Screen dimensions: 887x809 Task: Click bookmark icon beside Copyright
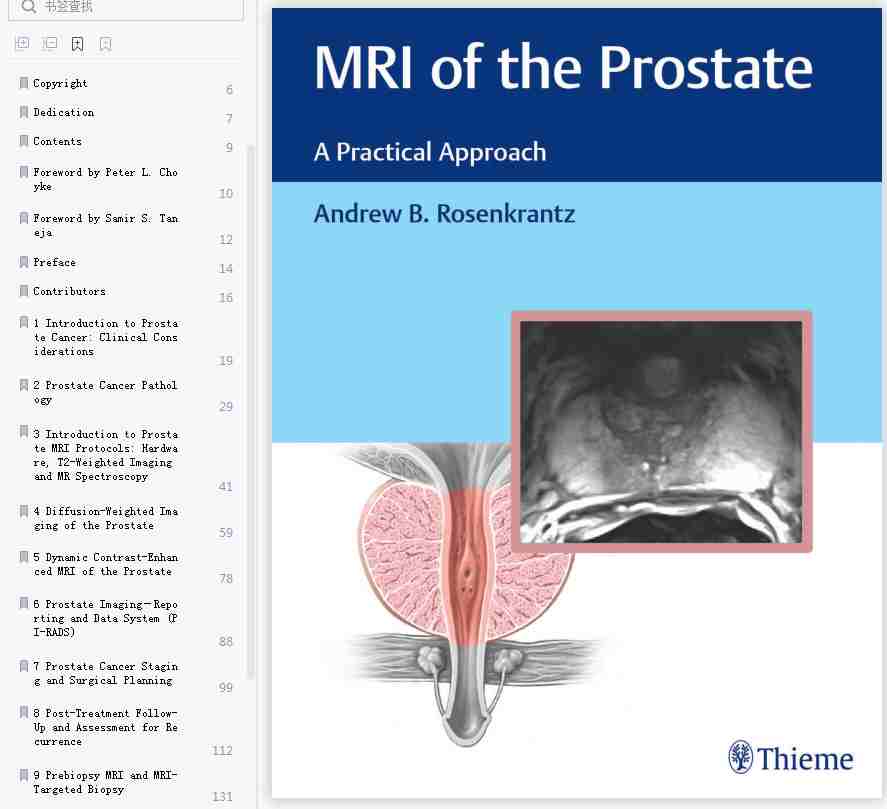pos(24,83)
